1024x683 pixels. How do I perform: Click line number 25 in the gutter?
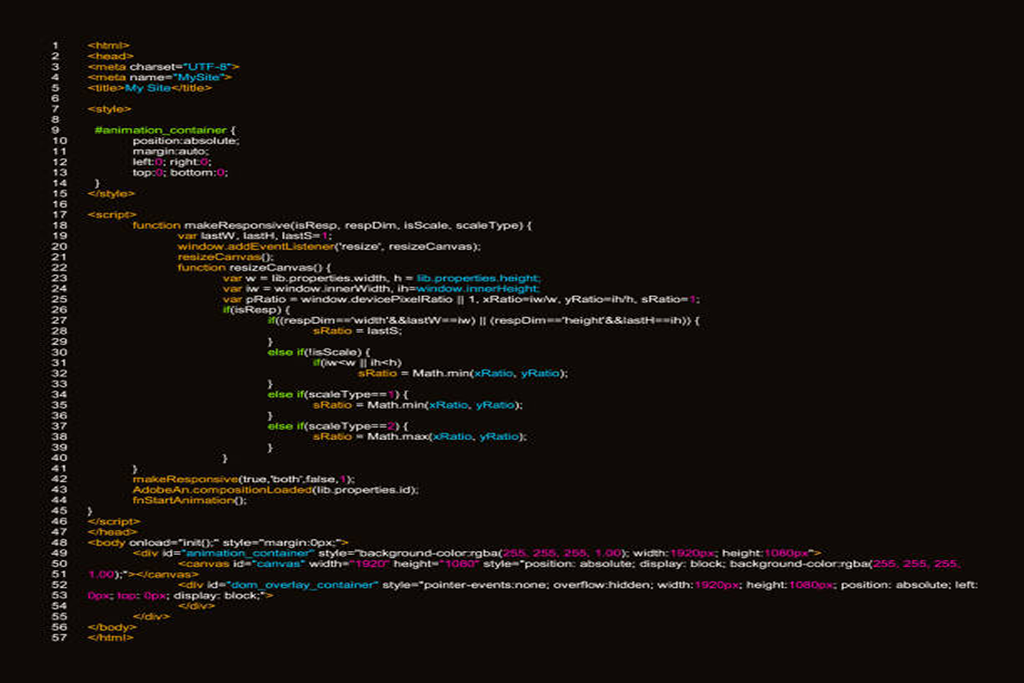pos(58,299)
